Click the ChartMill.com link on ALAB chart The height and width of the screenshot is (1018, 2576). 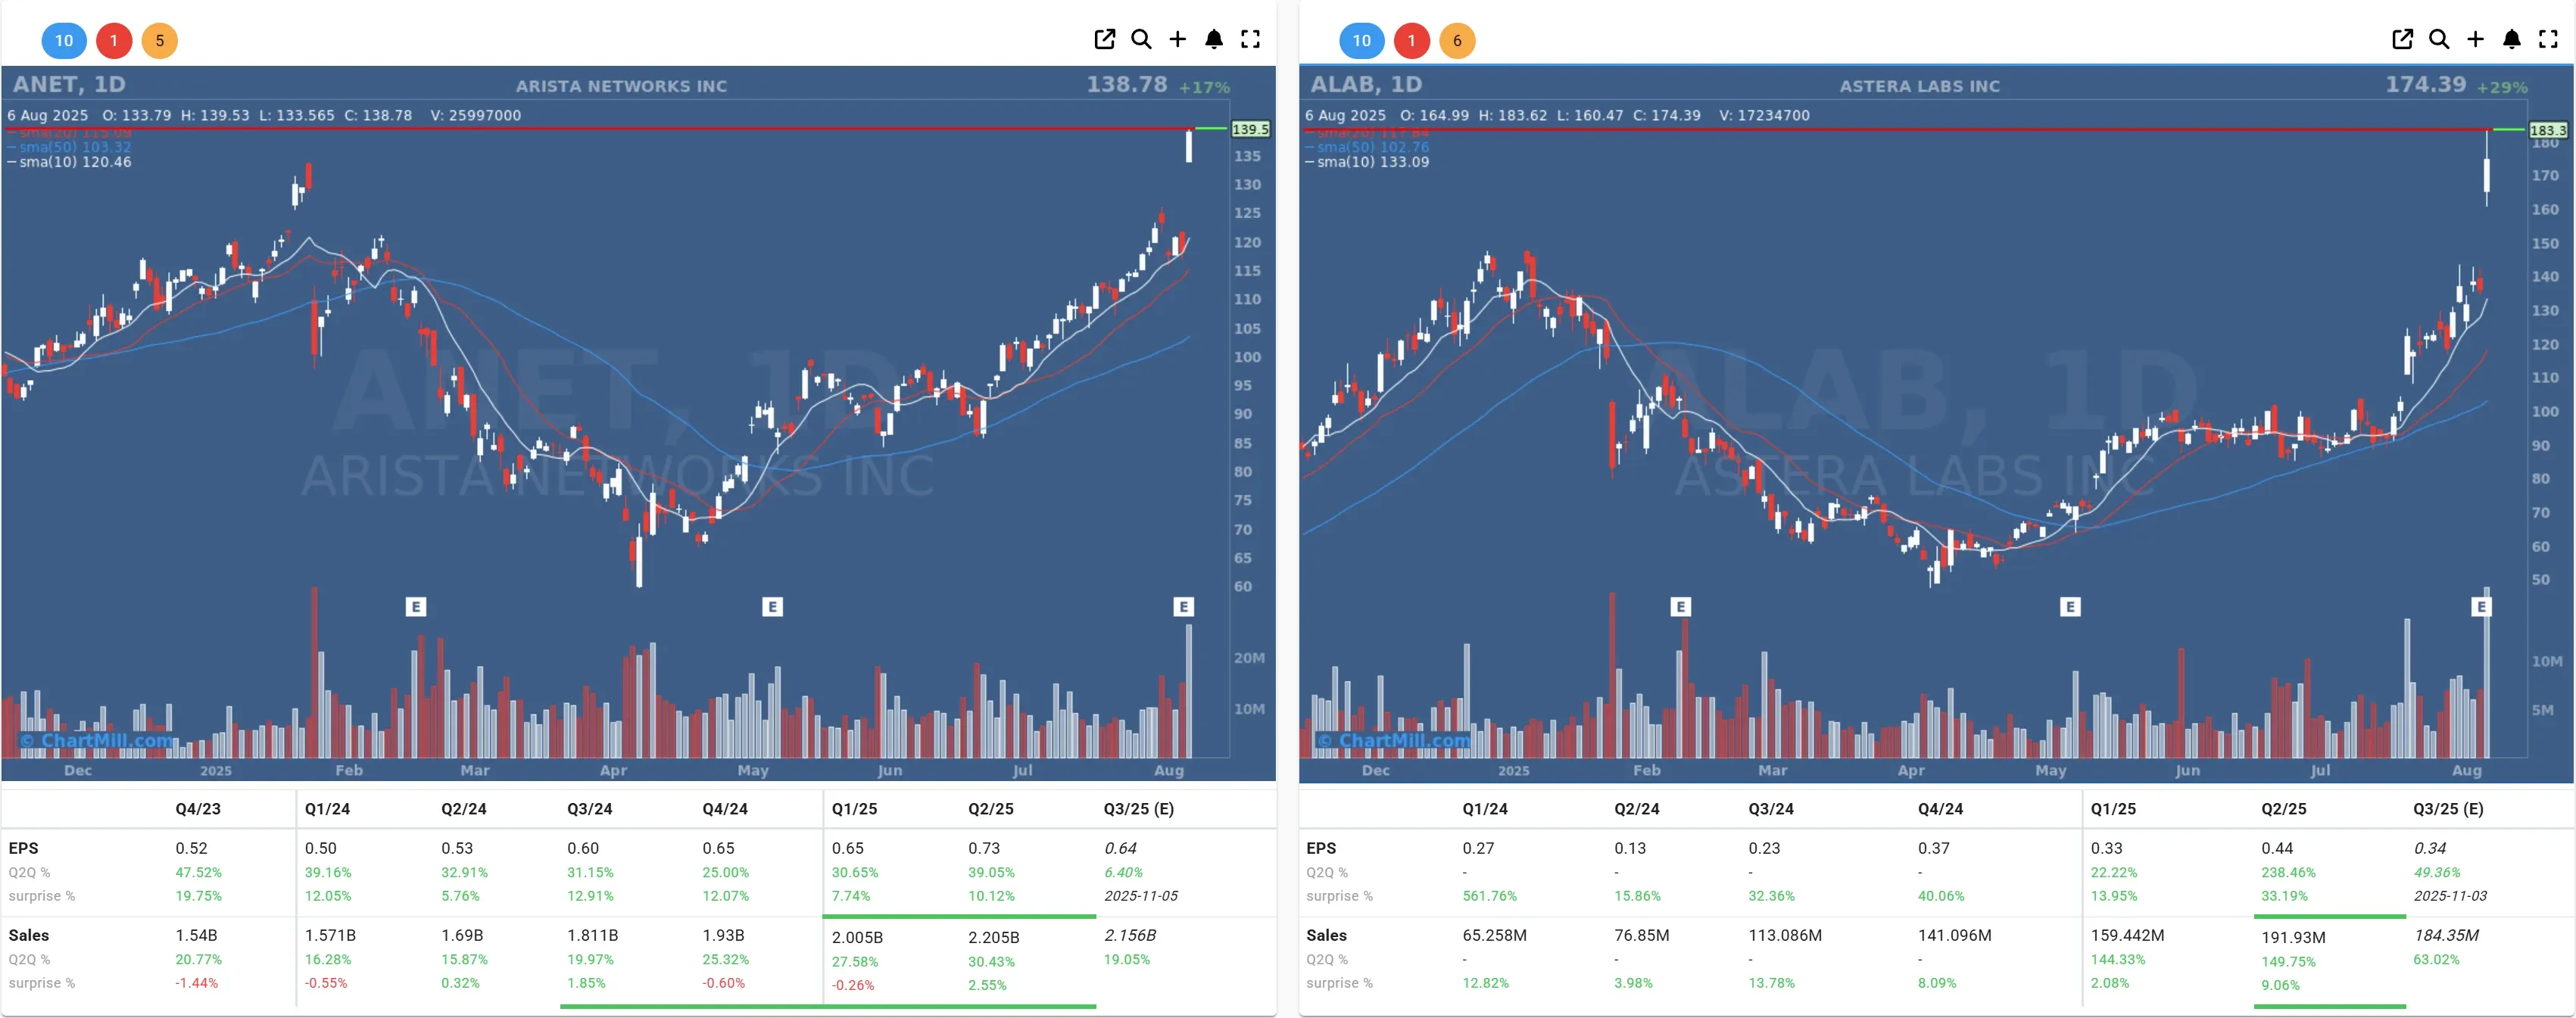[x=1394, y=740]
